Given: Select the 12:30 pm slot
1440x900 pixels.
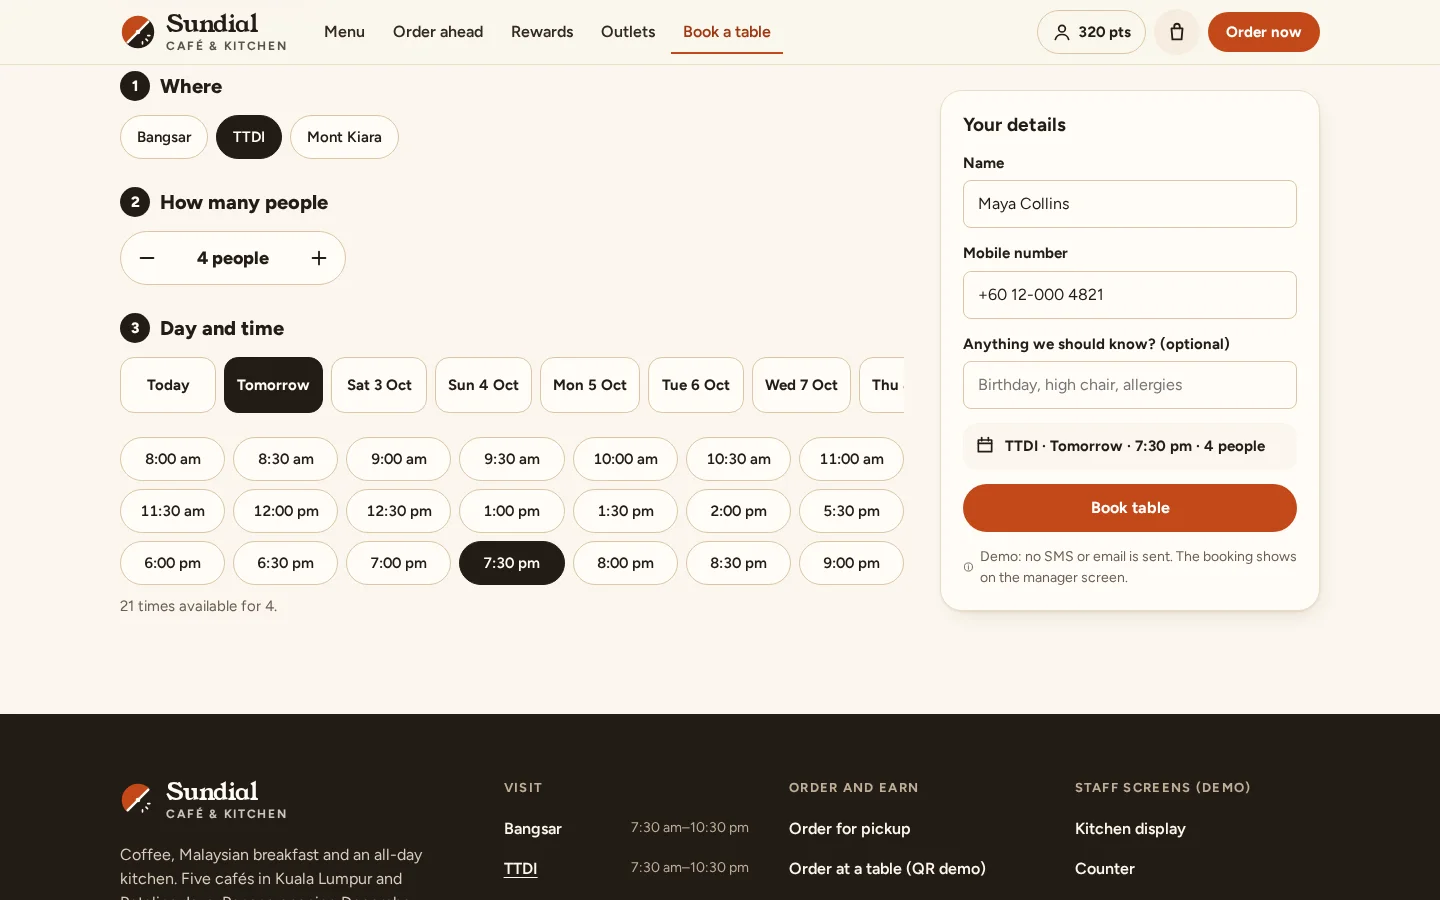Looking at the screenshot, I should [399, 511].
